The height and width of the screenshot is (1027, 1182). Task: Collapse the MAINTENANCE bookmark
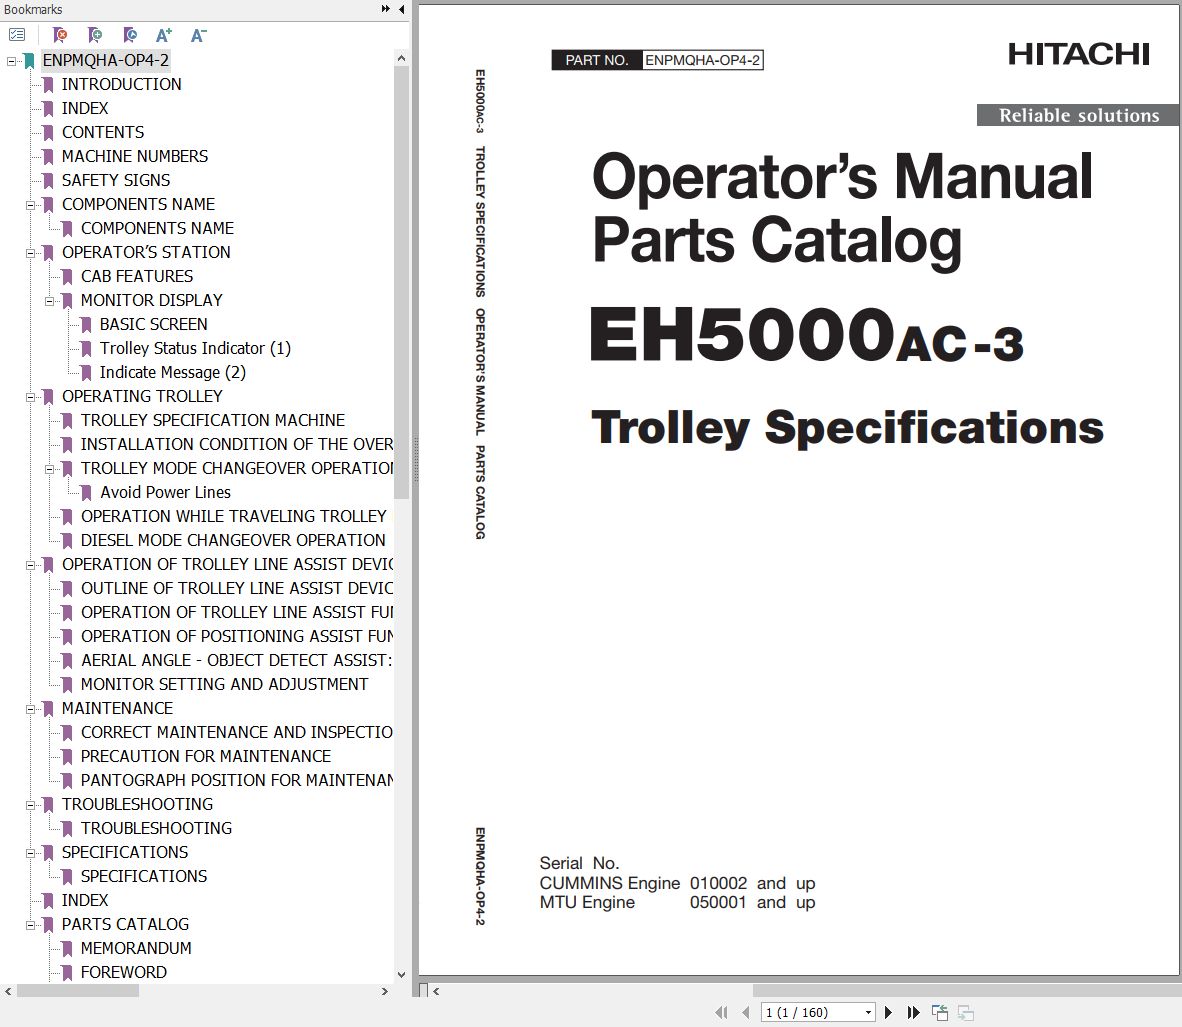click(30, 710)
